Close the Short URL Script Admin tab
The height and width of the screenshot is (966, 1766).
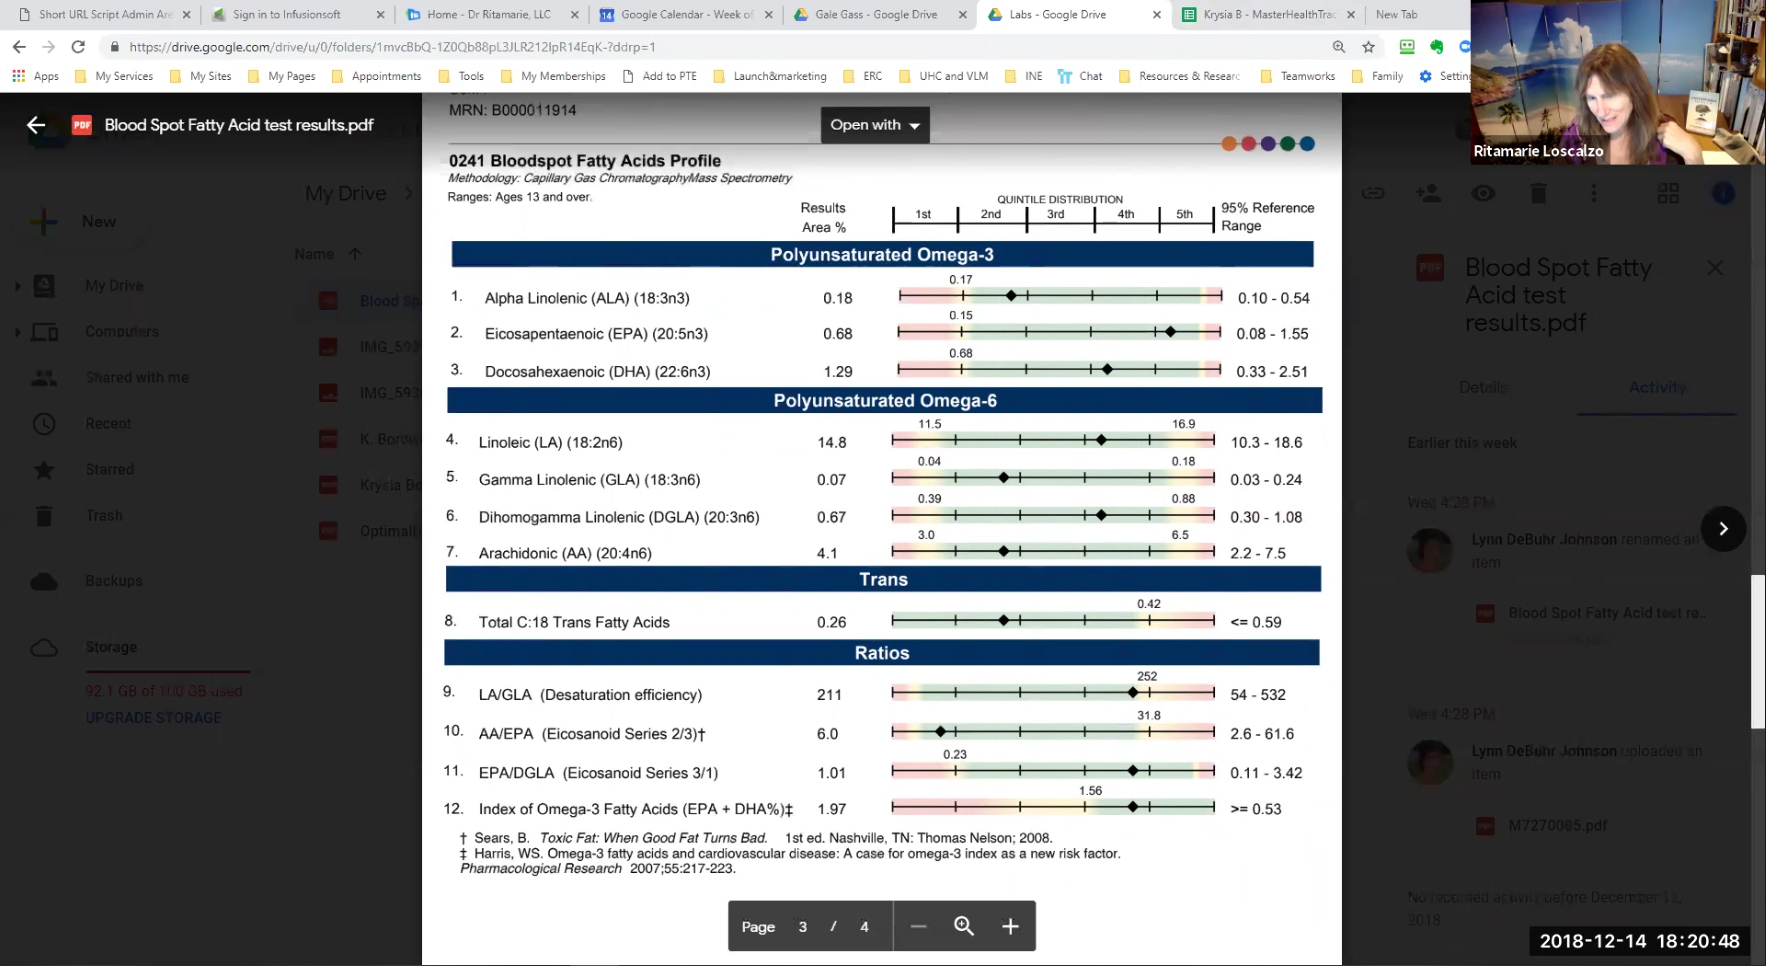pyautogui.click(x=186, y=15)
